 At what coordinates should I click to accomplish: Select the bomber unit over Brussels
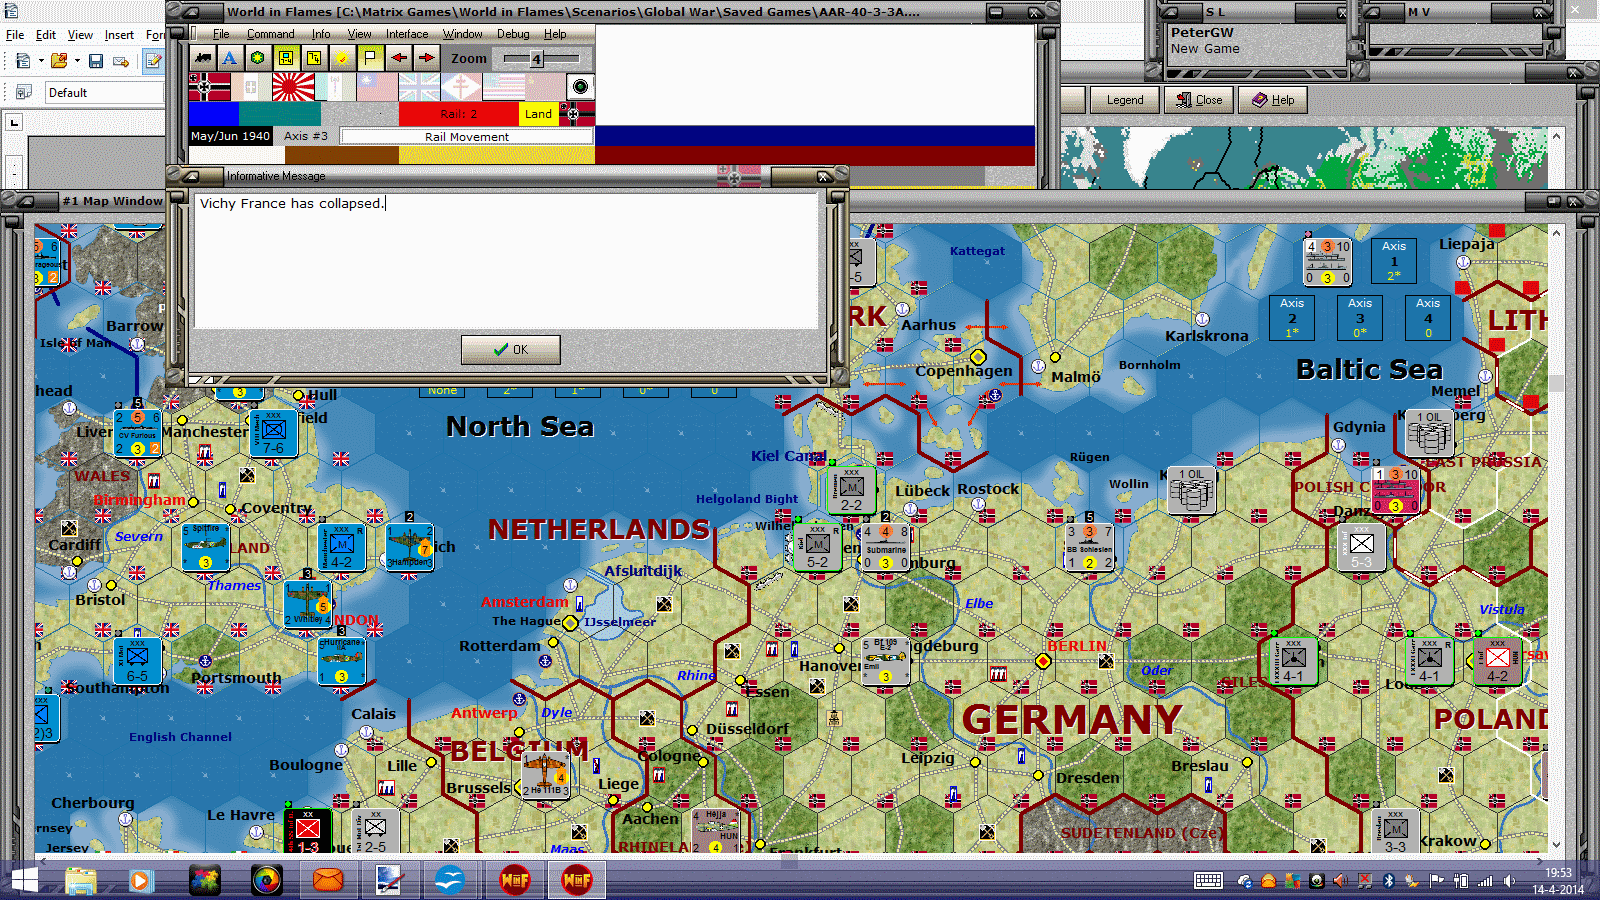tap(546, 774)
